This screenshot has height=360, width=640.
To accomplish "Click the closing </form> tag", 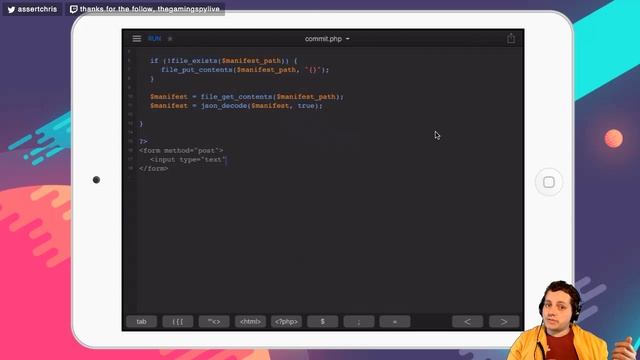I will click(x=153, y=169).
